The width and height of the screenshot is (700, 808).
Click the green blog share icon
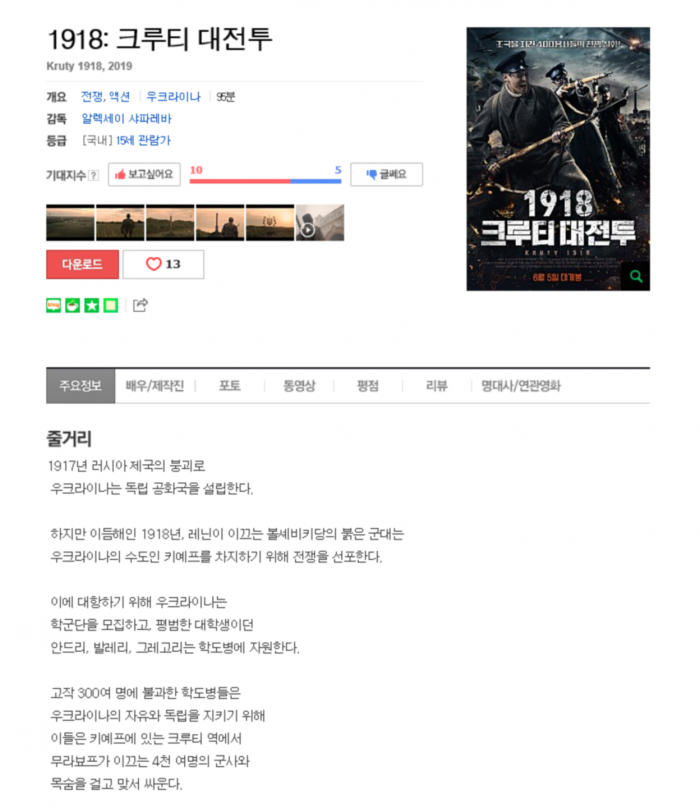pos(54,306)
